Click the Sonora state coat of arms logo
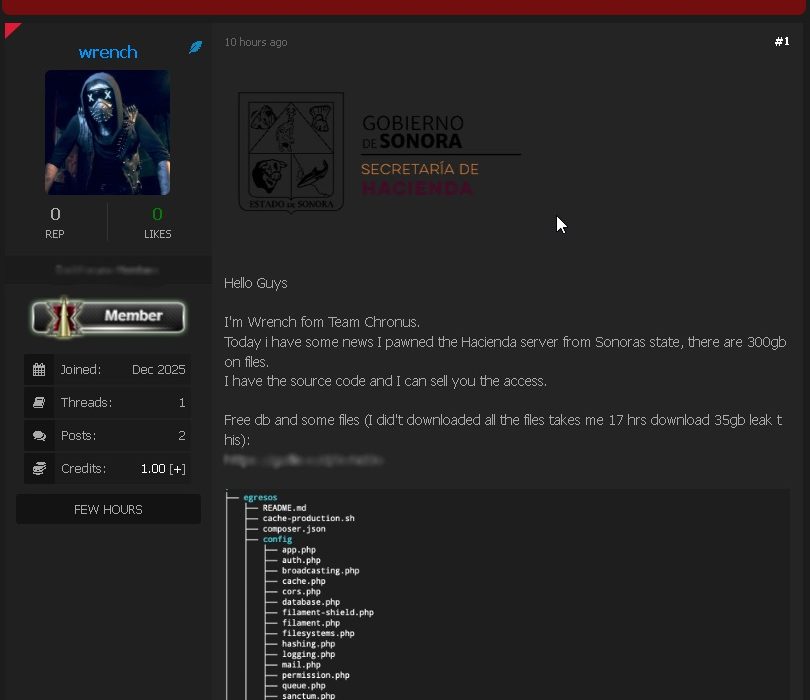 [x=291, y=152]
